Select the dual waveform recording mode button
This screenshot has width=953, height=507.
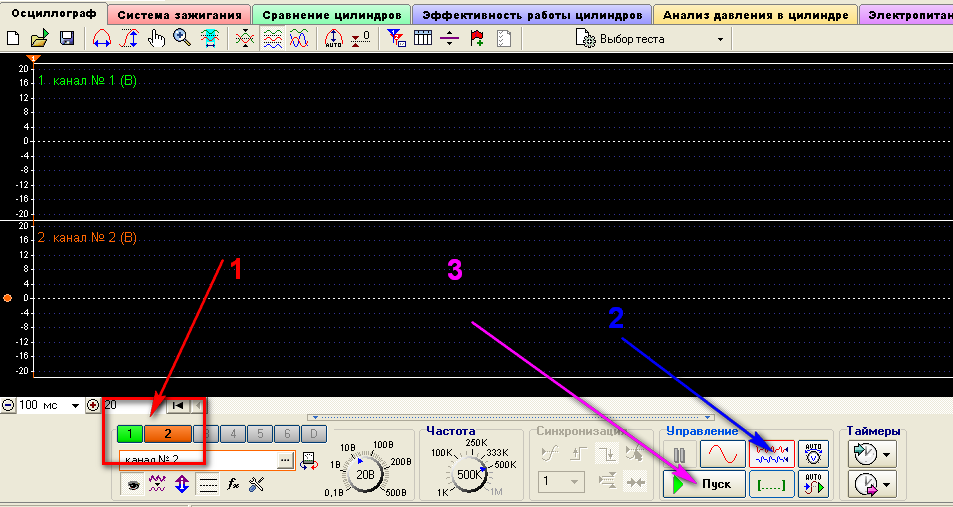coord(772,454)
